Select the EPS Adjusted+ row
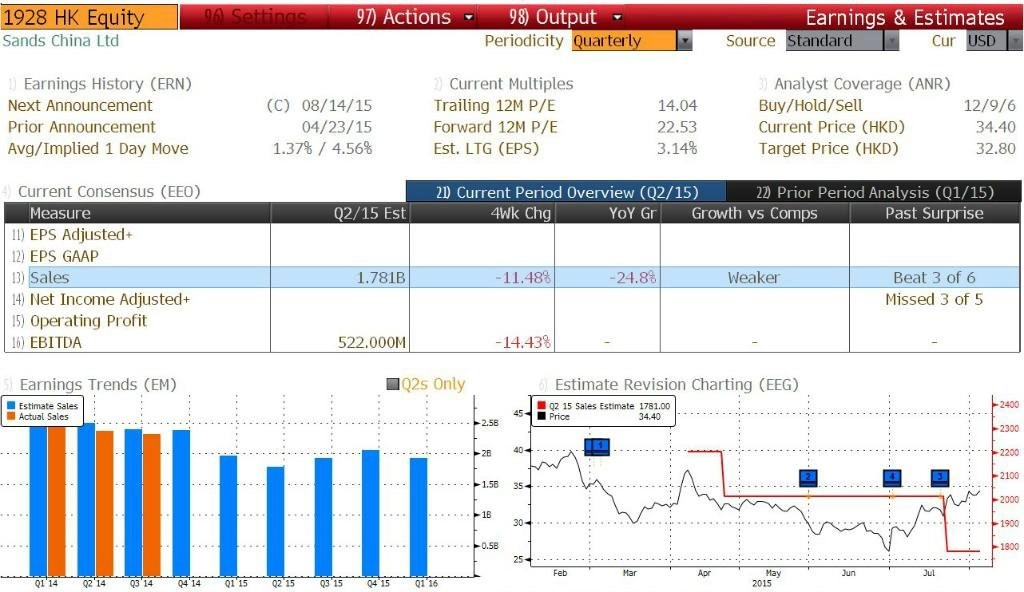This screenshot has height=592, width=1024. click(512, 235)
